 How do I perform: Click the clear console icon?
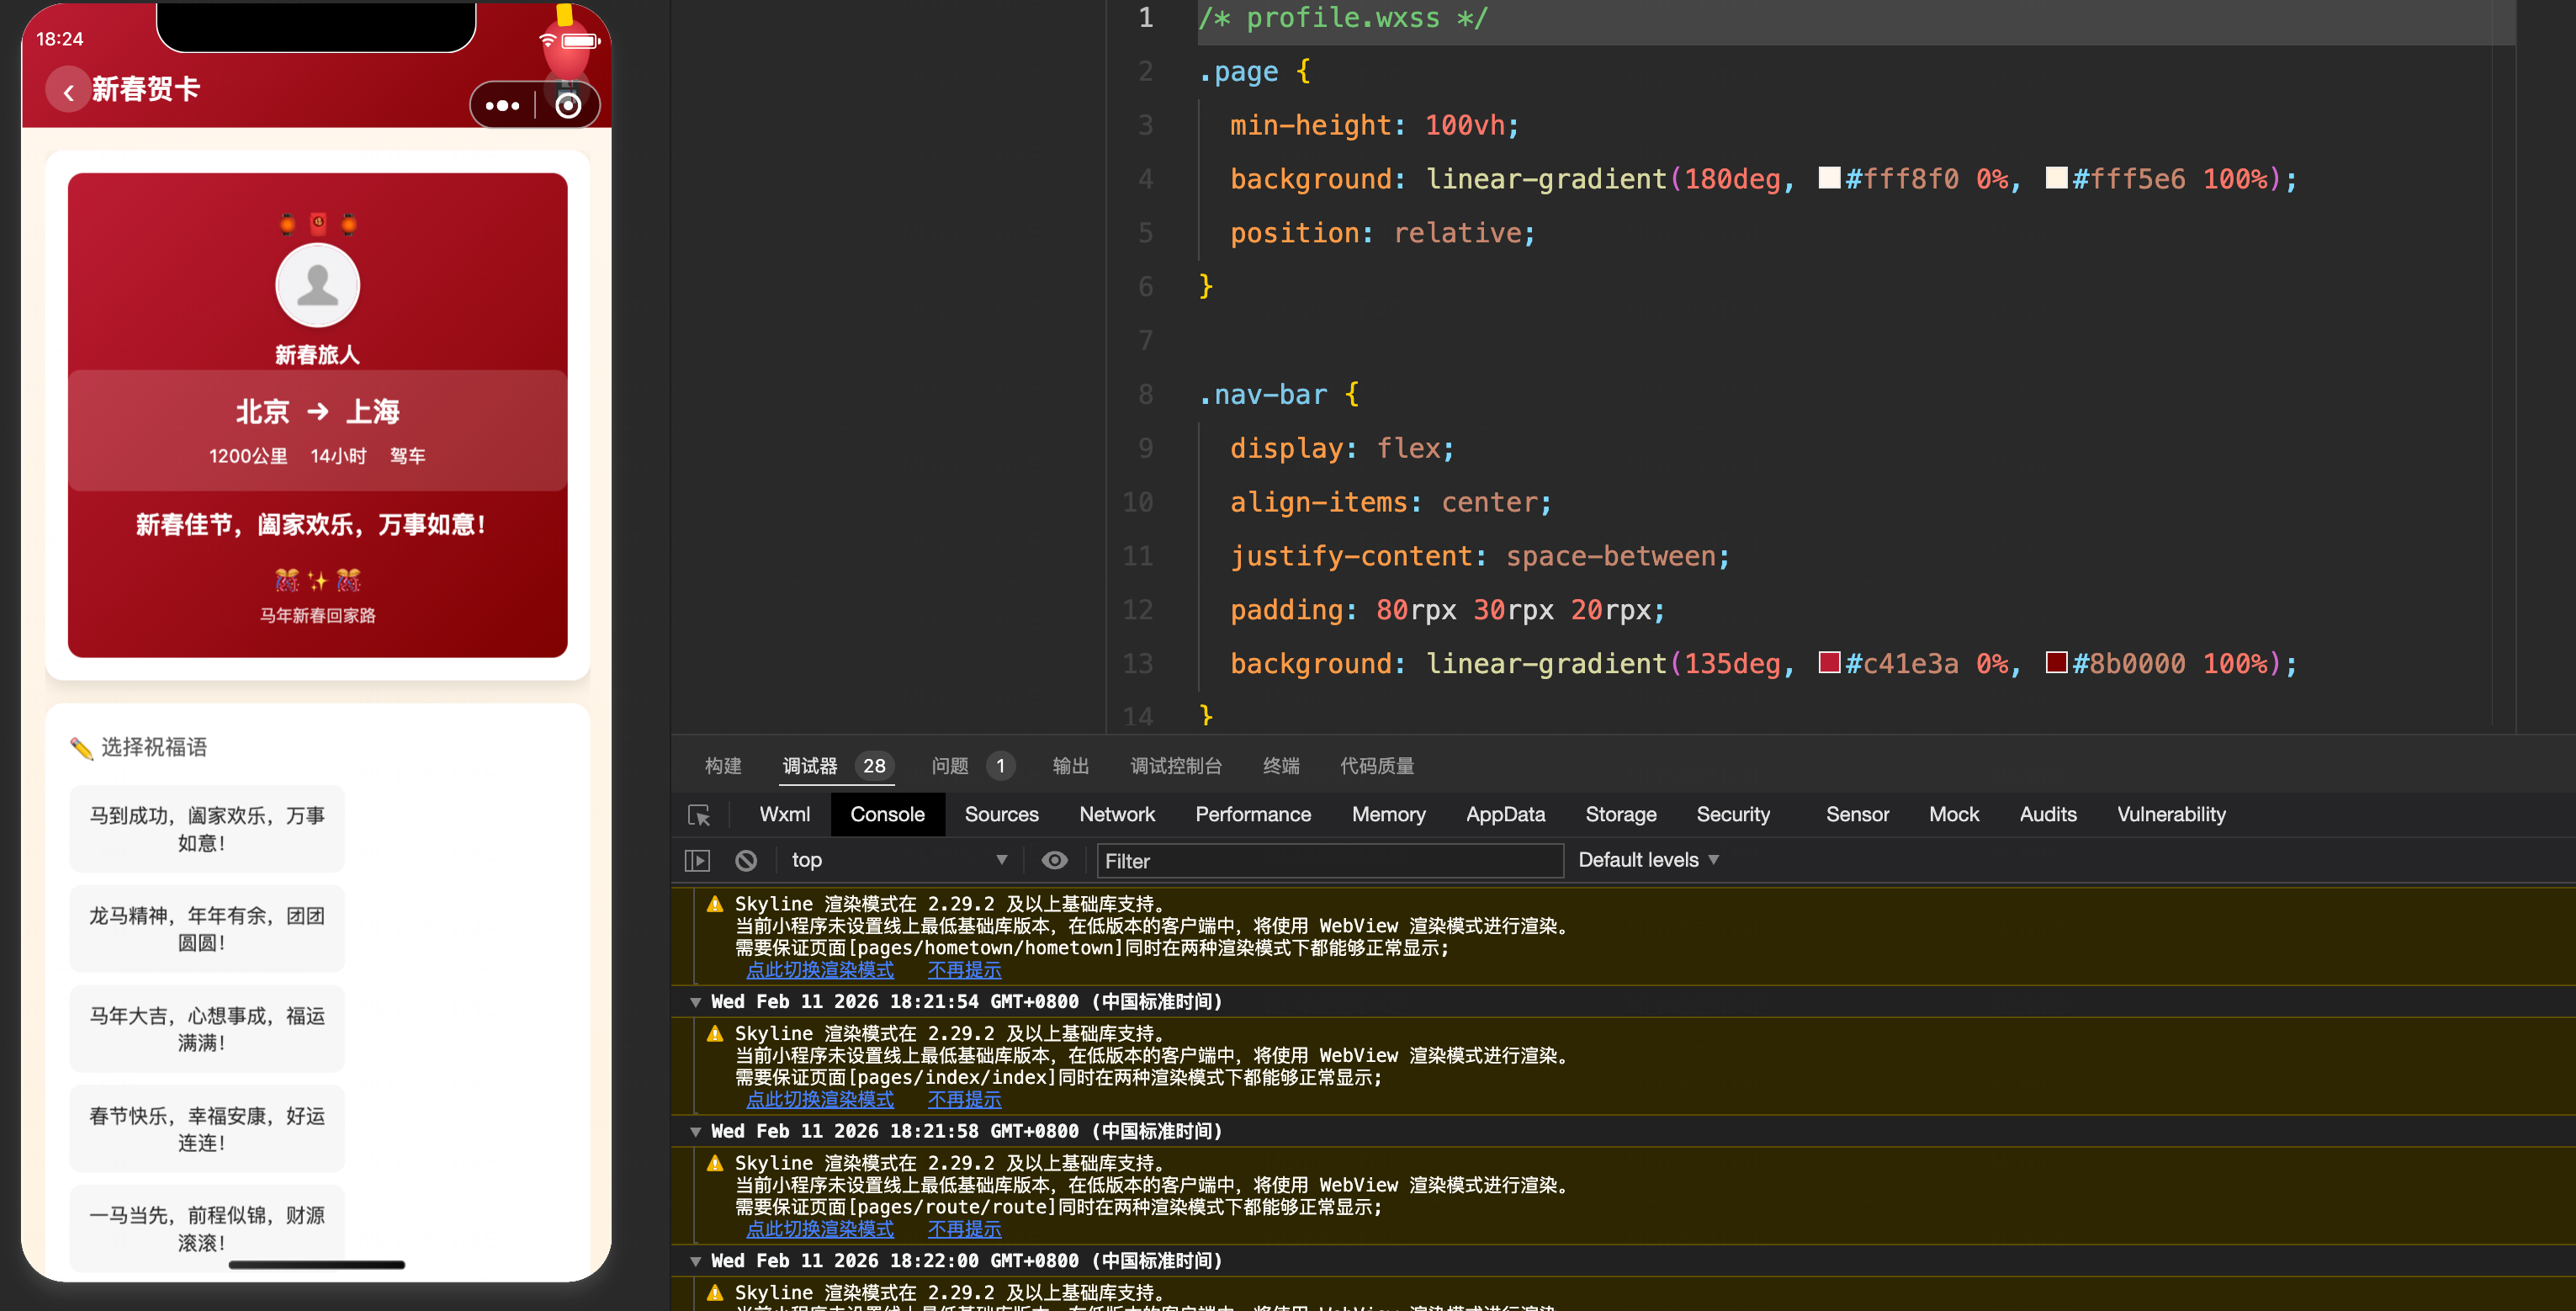(746, 860)
